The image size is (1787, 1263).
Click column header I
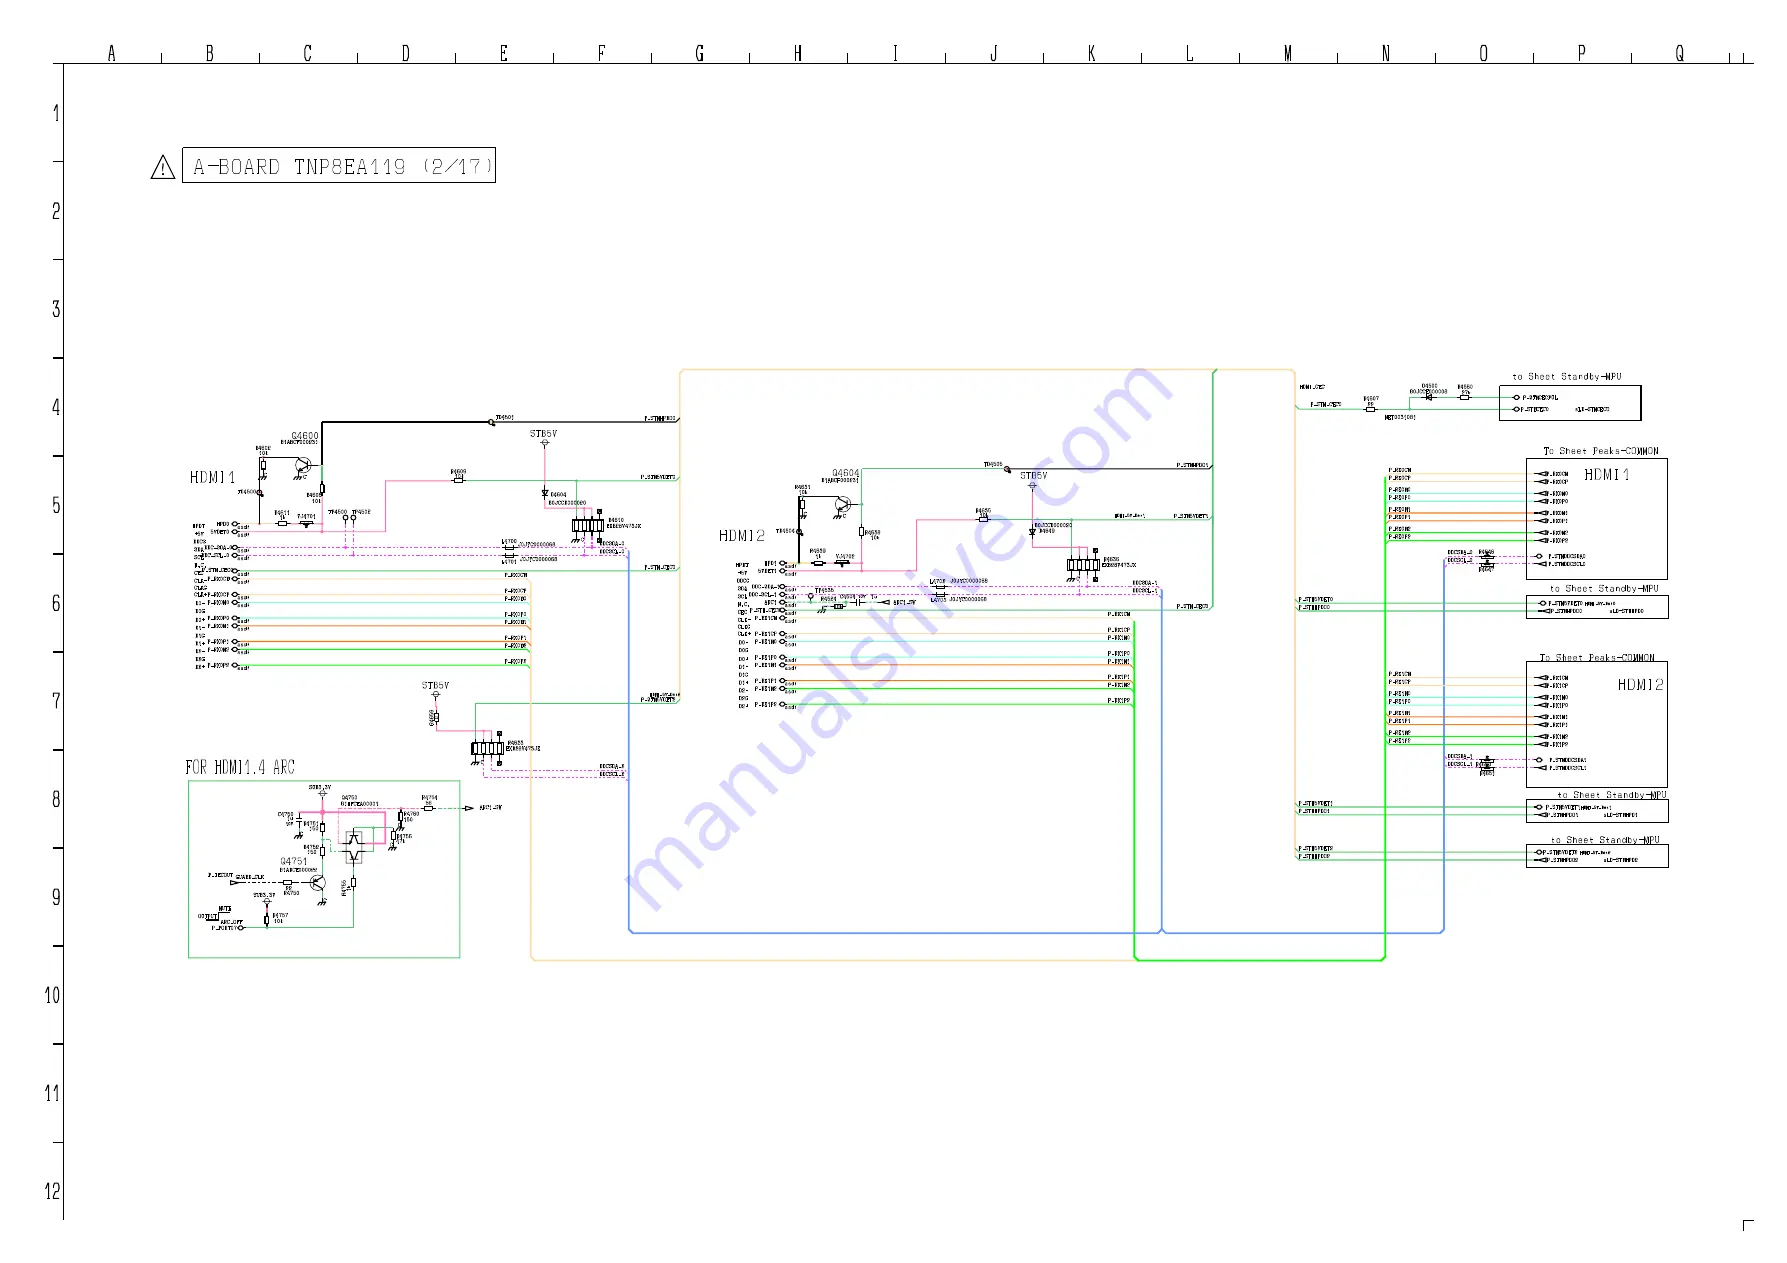896,53
